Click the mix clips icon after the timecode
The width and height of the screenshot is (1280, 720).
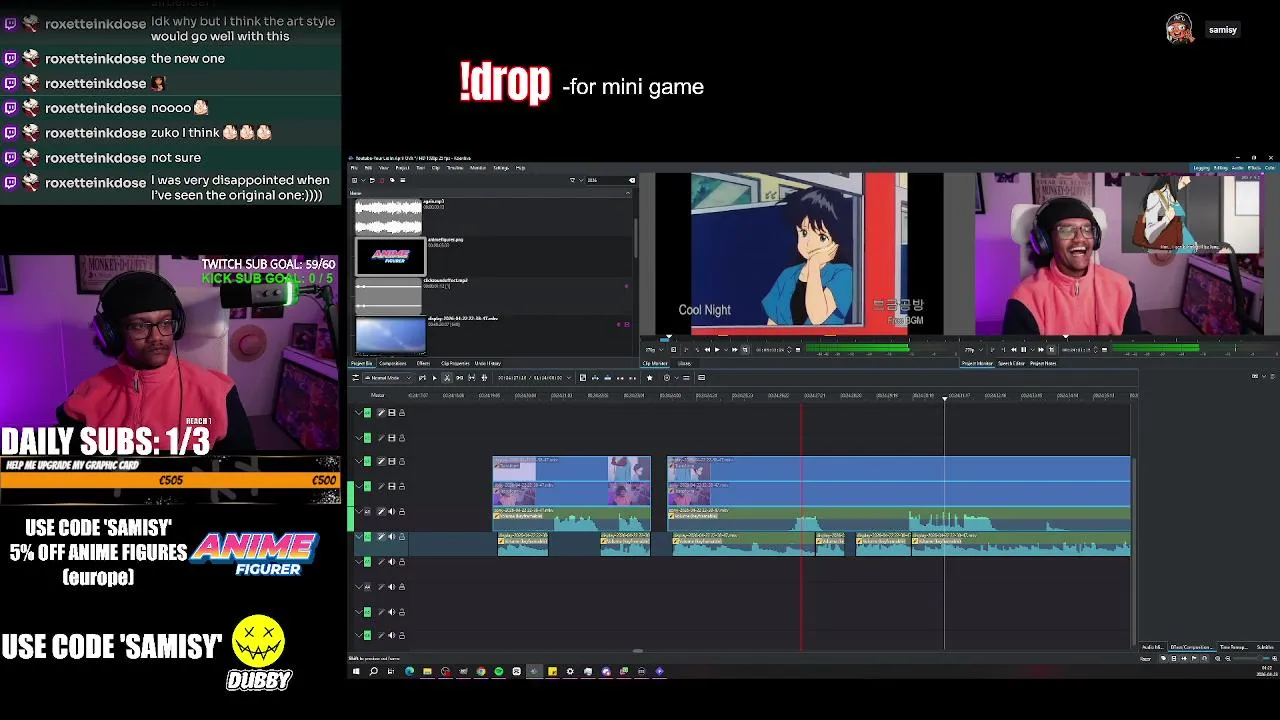tap(583, 377)
